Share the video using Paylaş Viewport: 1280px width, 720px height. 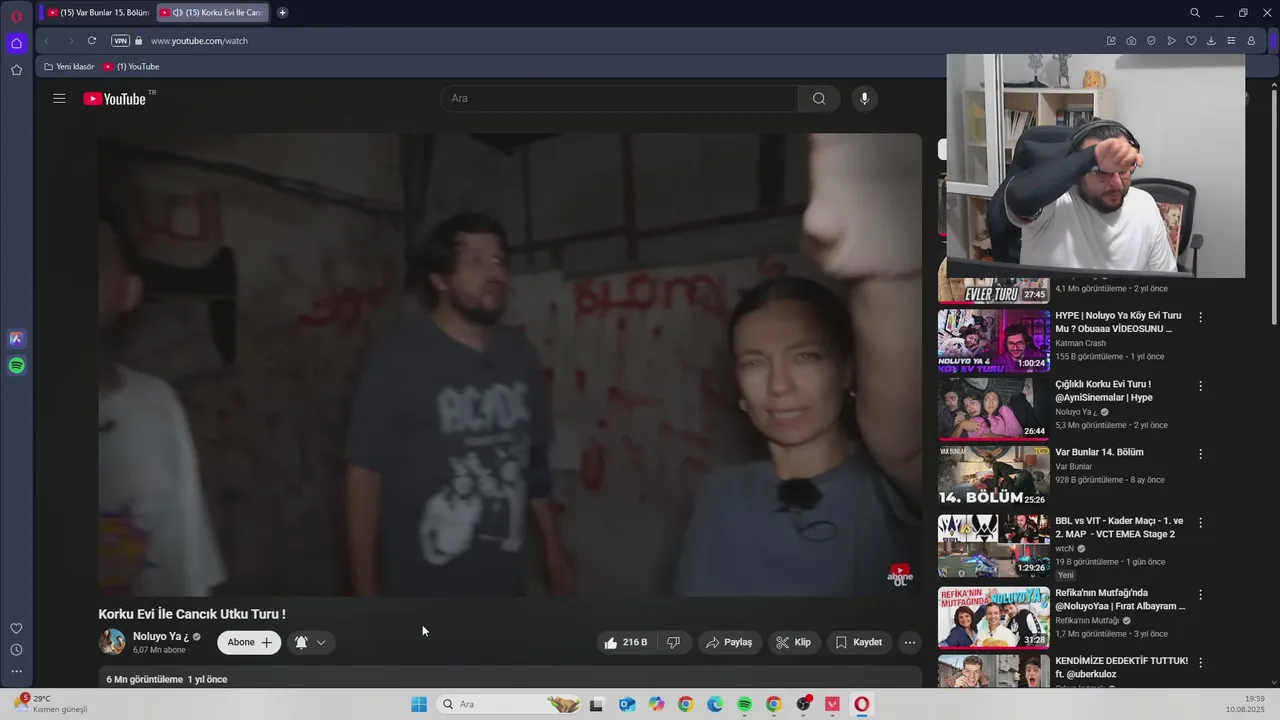(x=729, y=642)
